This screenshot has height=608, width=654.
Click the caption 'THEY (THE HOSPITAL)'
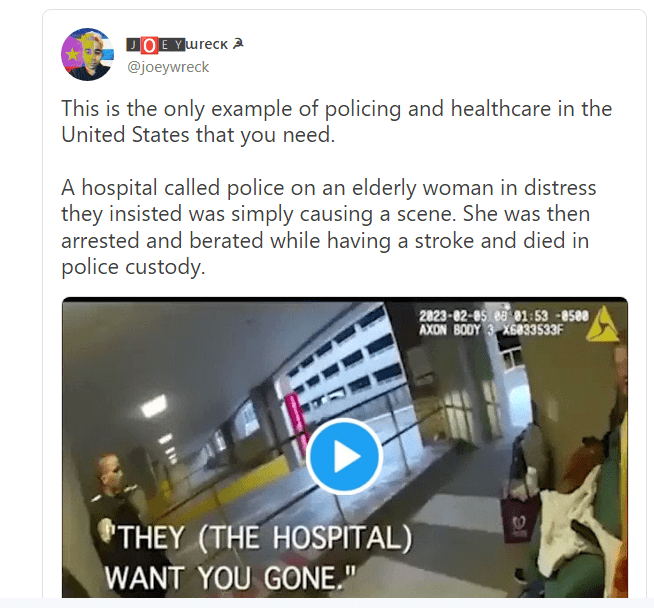265,538
